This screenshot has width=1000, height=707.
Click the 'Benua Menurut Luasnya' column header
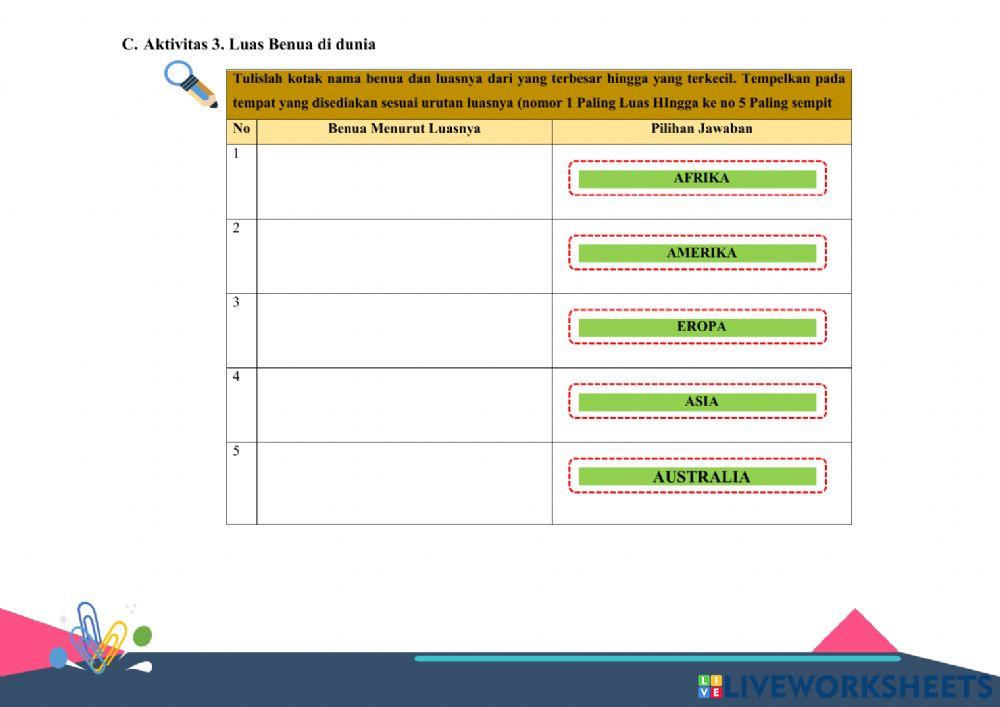(x=404, y=129)
